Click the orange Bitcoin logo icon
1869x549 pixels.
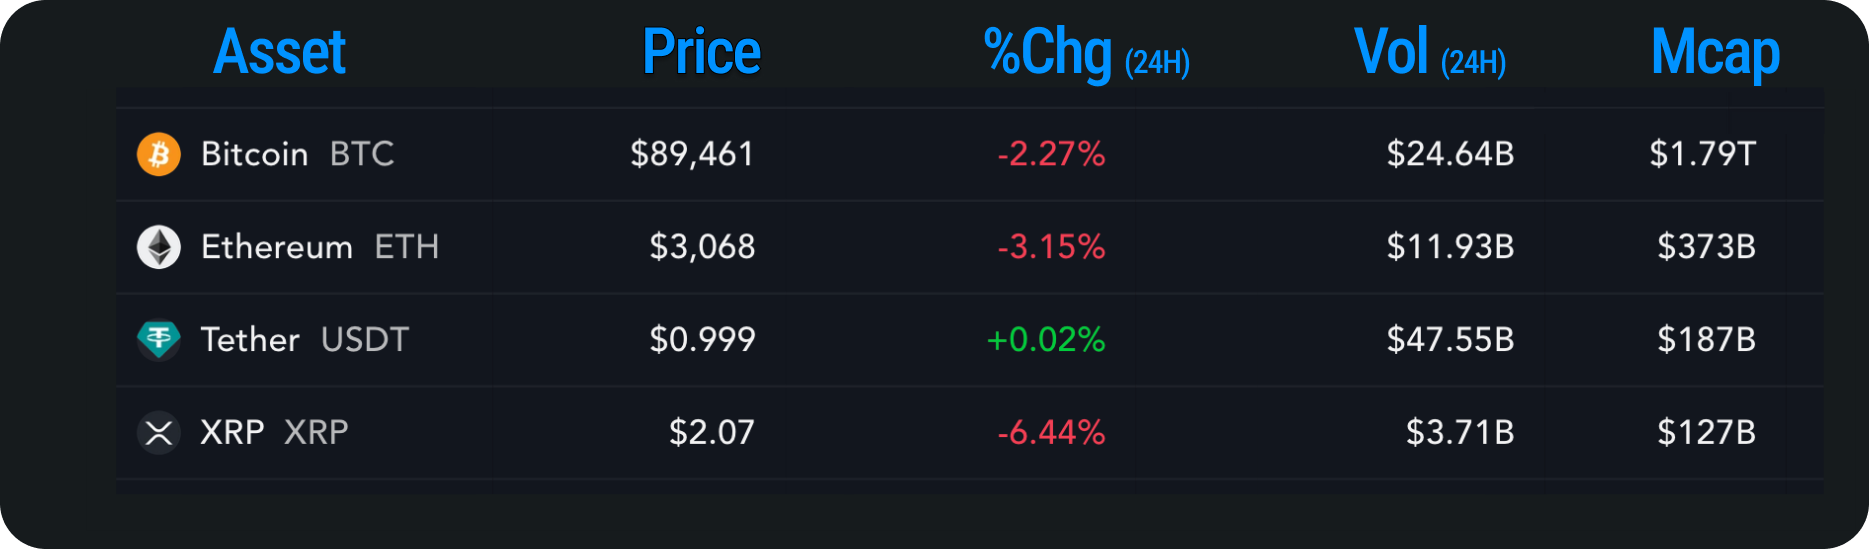[158, 154]
